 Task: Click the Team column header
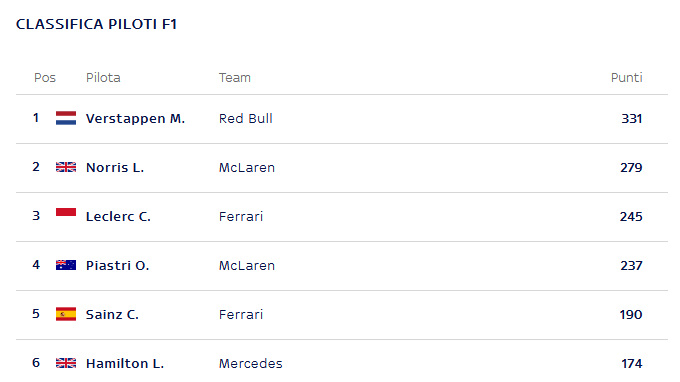[x=235, y=78]
